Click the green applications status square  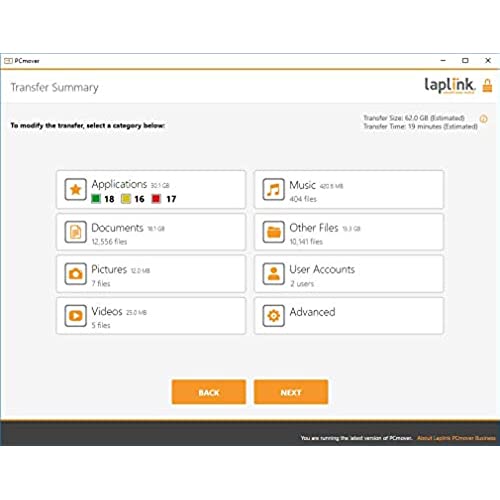click(96, 199)
